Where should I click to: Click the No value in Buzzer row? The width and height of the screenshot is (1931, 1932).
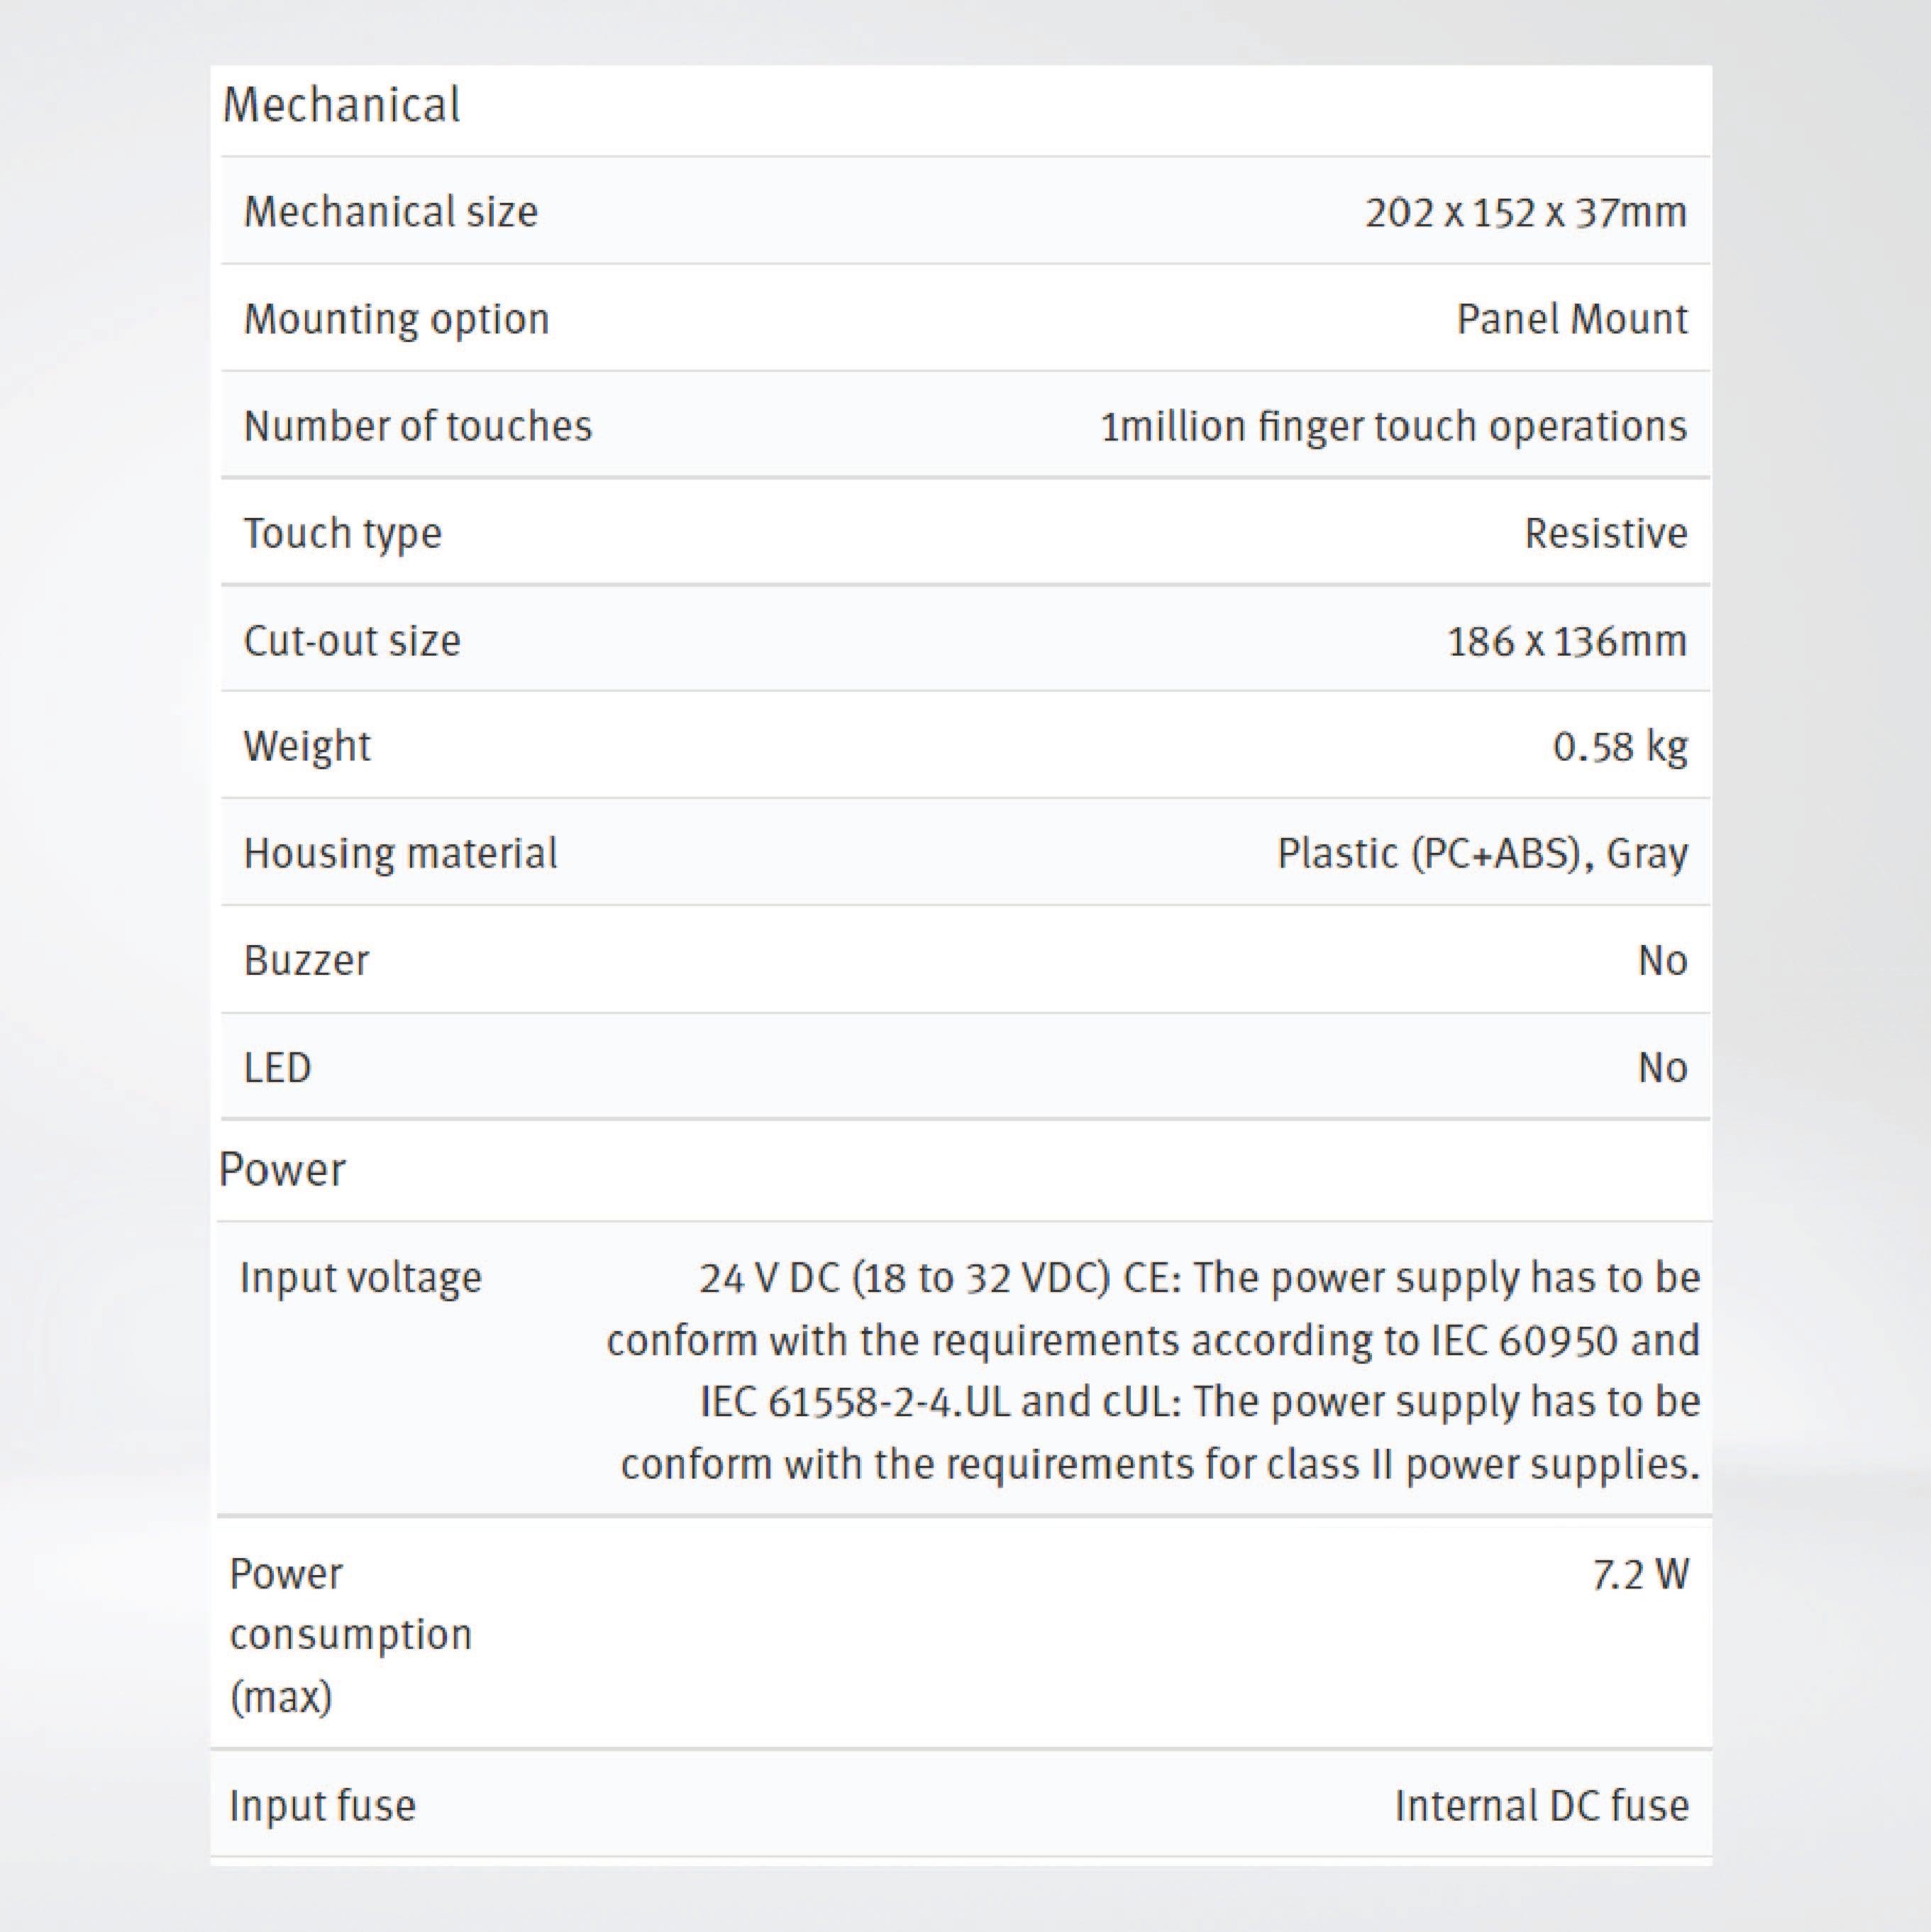point(1662,960)
